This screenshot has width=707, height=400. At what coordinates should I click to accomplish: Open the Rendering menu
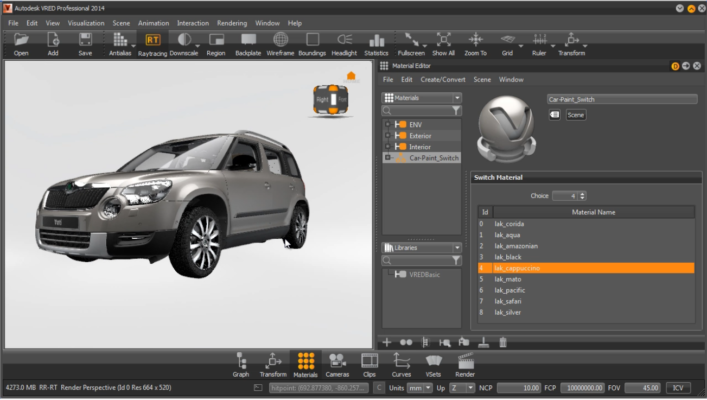tap(232, 23)
